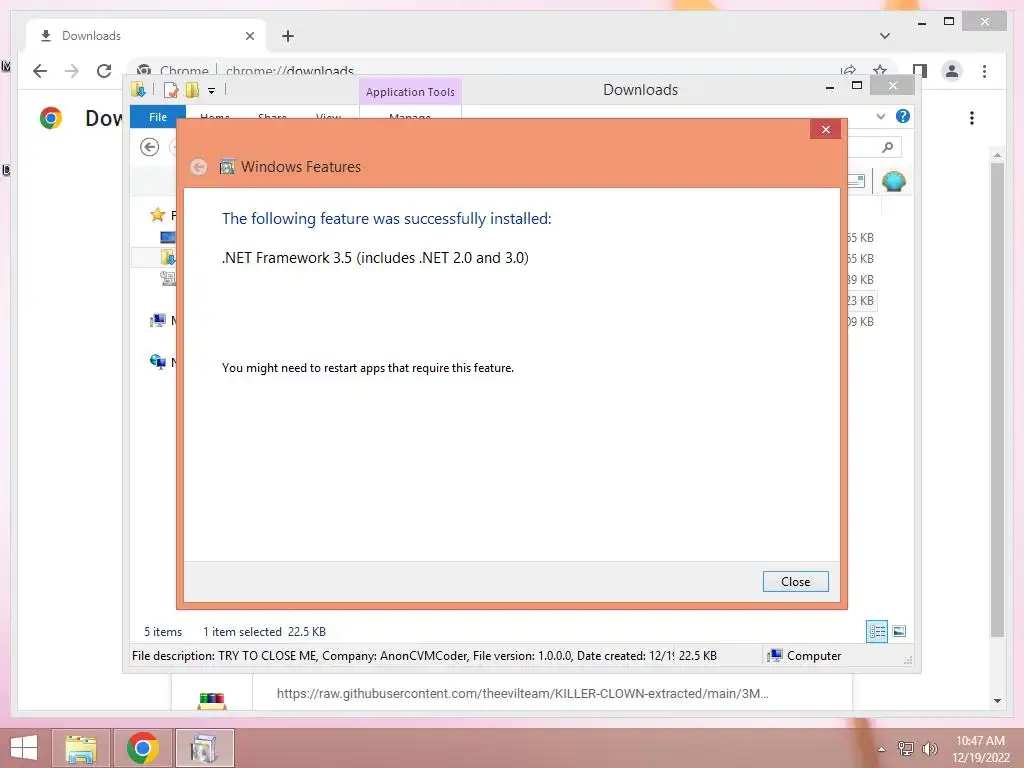Click the Windows Features back arrow

199,167
